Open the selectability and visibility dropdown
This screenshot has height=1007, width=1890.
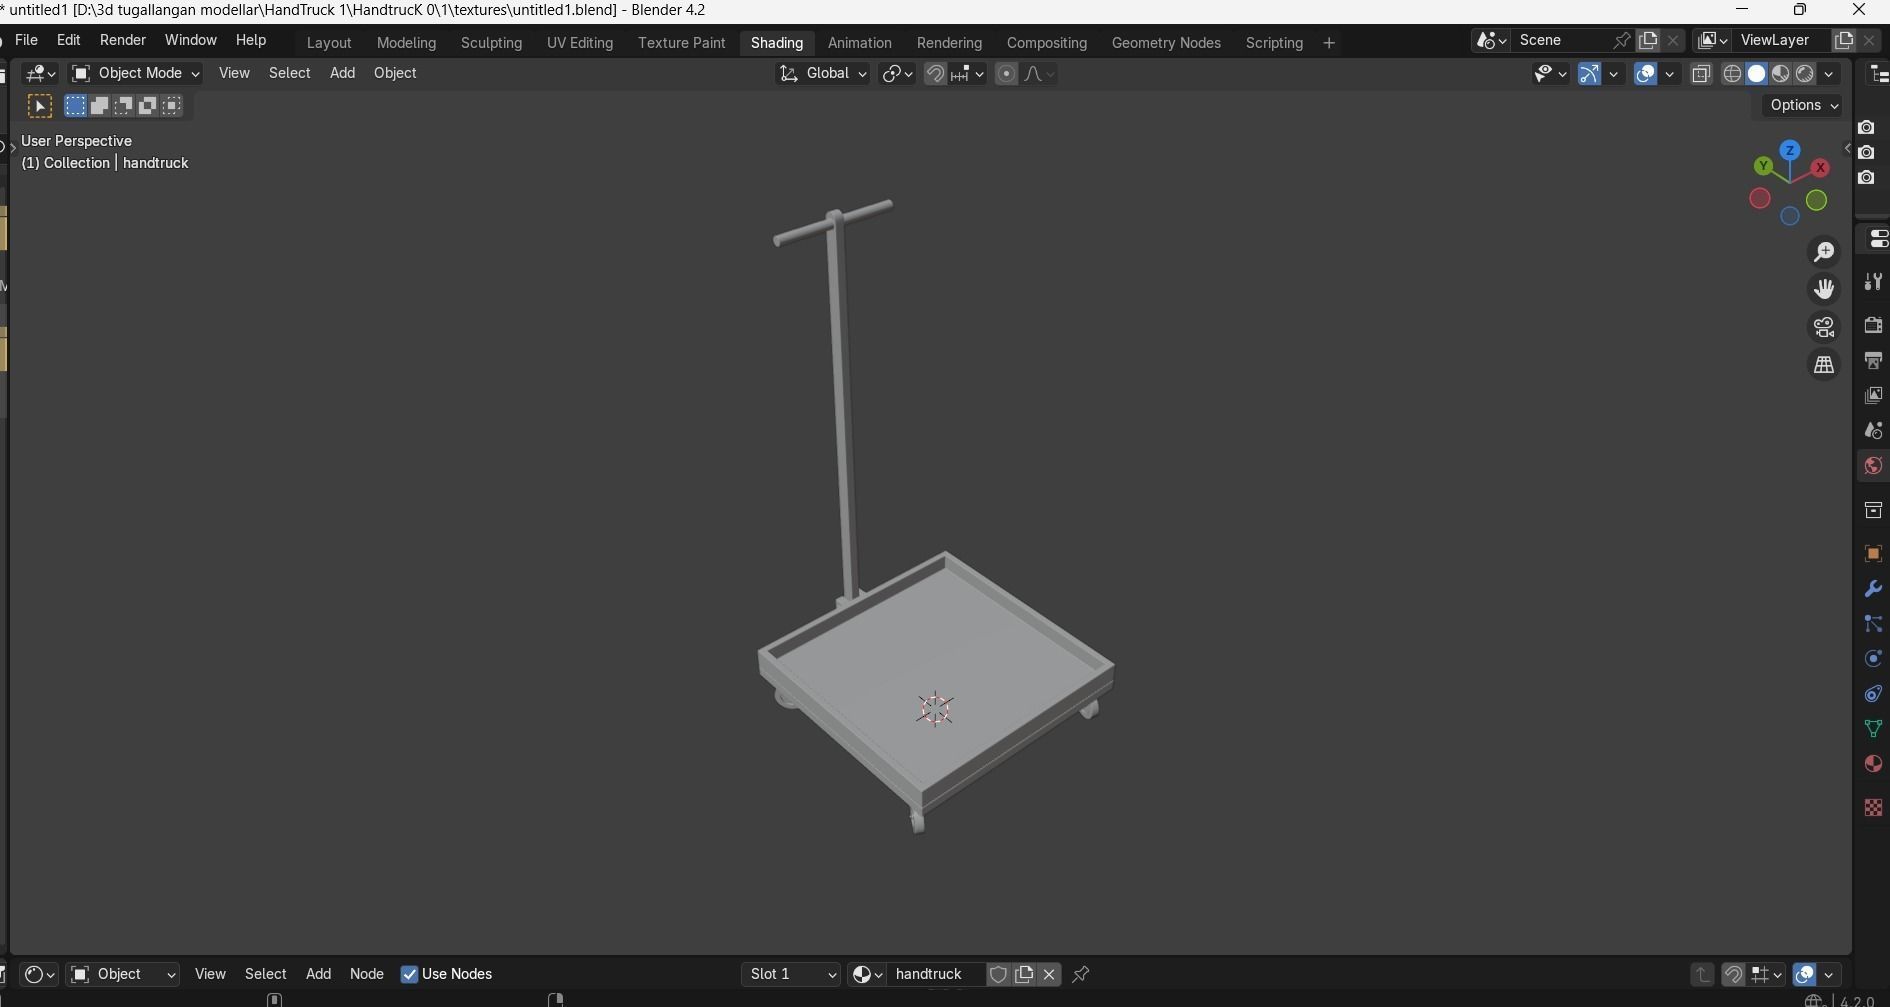click(x=1550, y=74)
